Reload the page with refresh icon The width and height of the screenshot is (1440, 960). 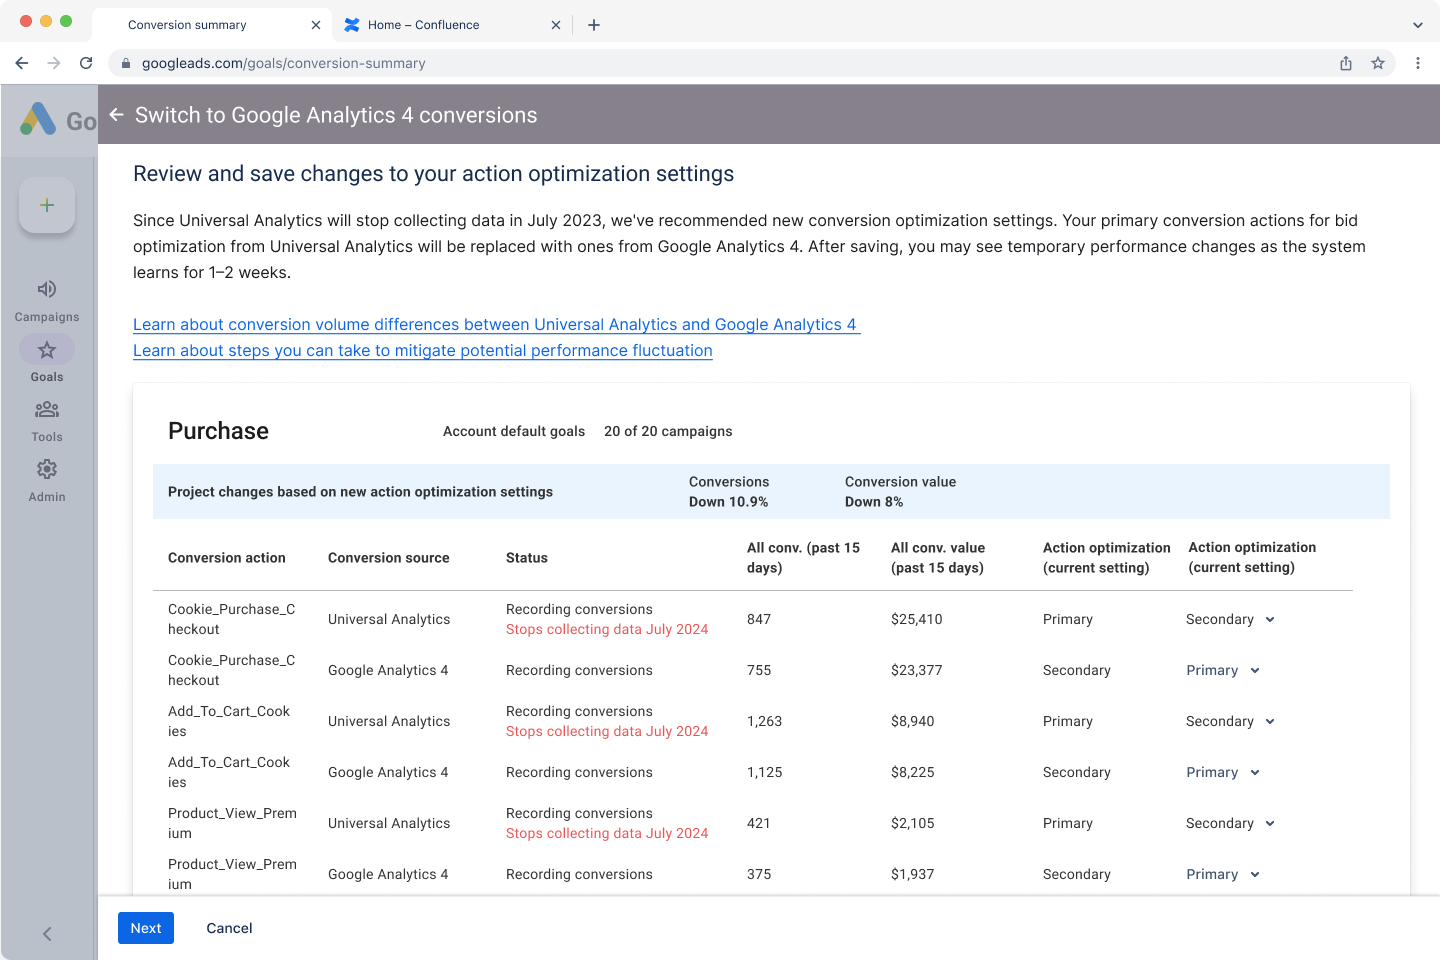pyautogui.click(x=86, y=63)
